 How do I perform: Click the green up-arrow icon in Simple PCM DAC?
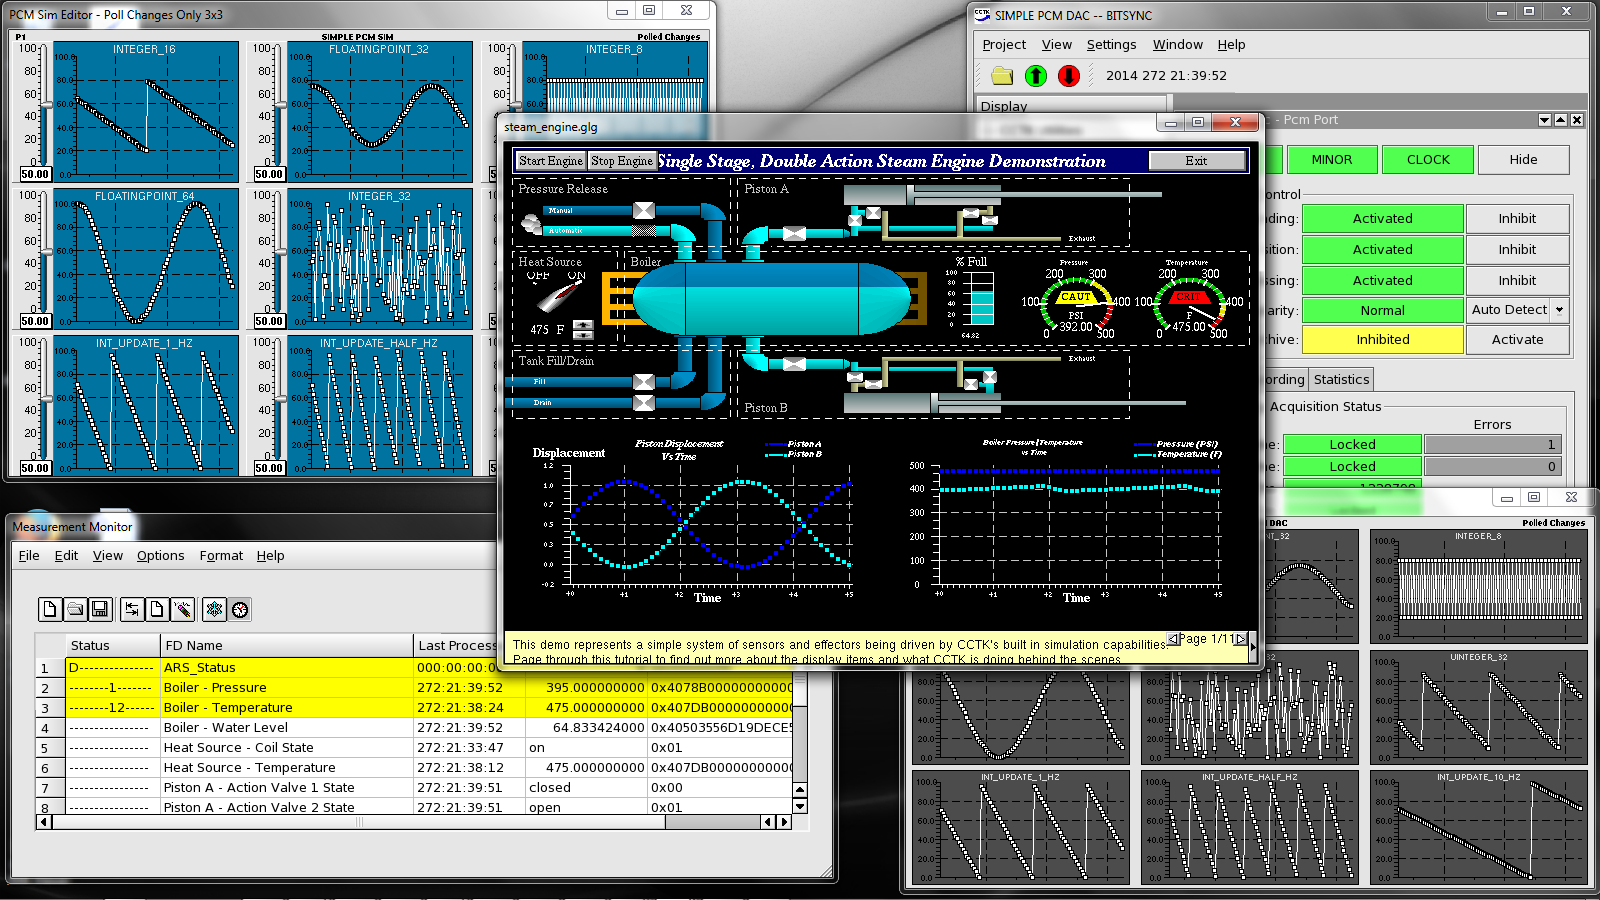[x=1036, y=76]
